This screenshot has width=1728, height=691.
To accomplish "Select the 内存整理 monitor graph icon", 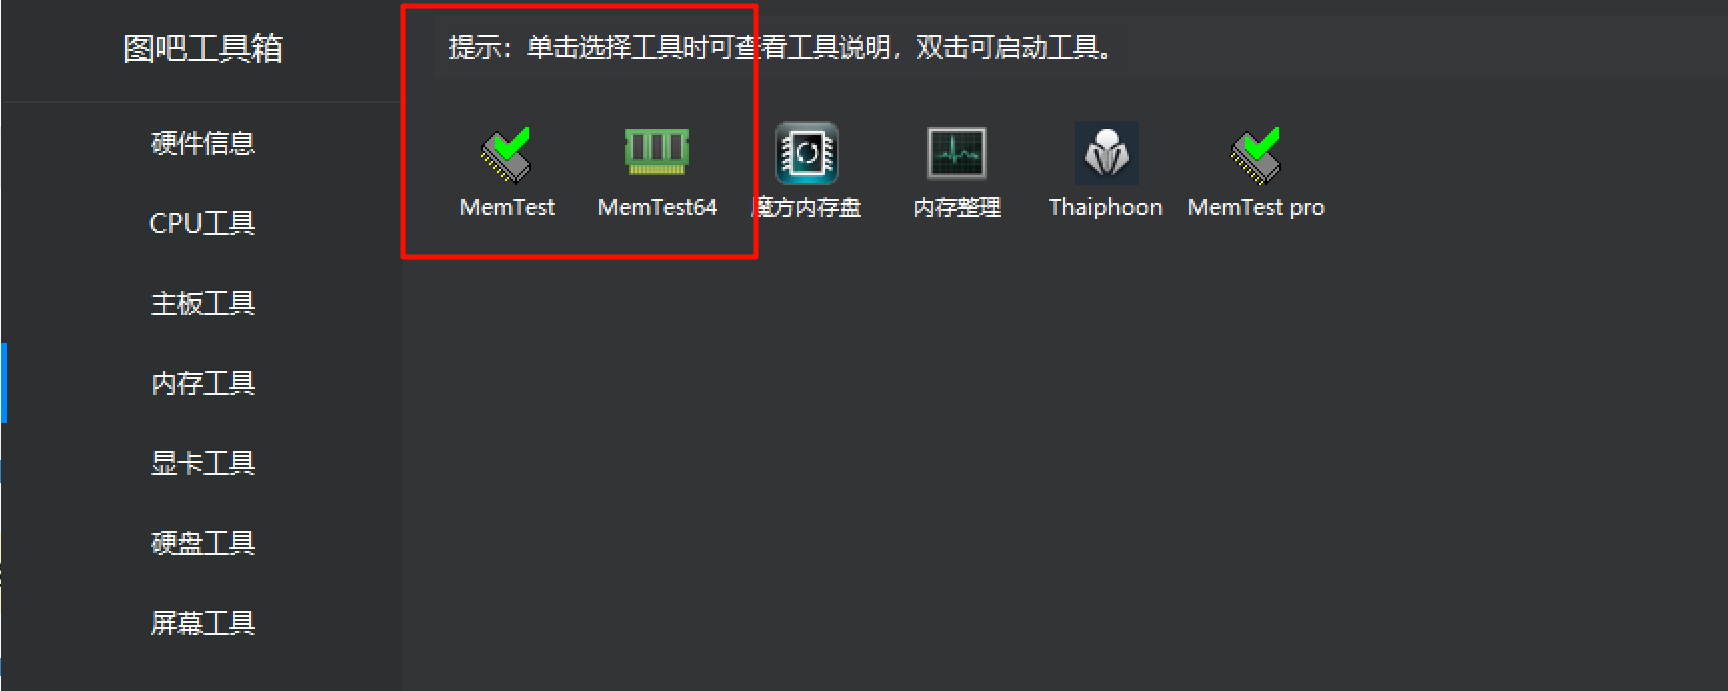I will pos(957,153).
